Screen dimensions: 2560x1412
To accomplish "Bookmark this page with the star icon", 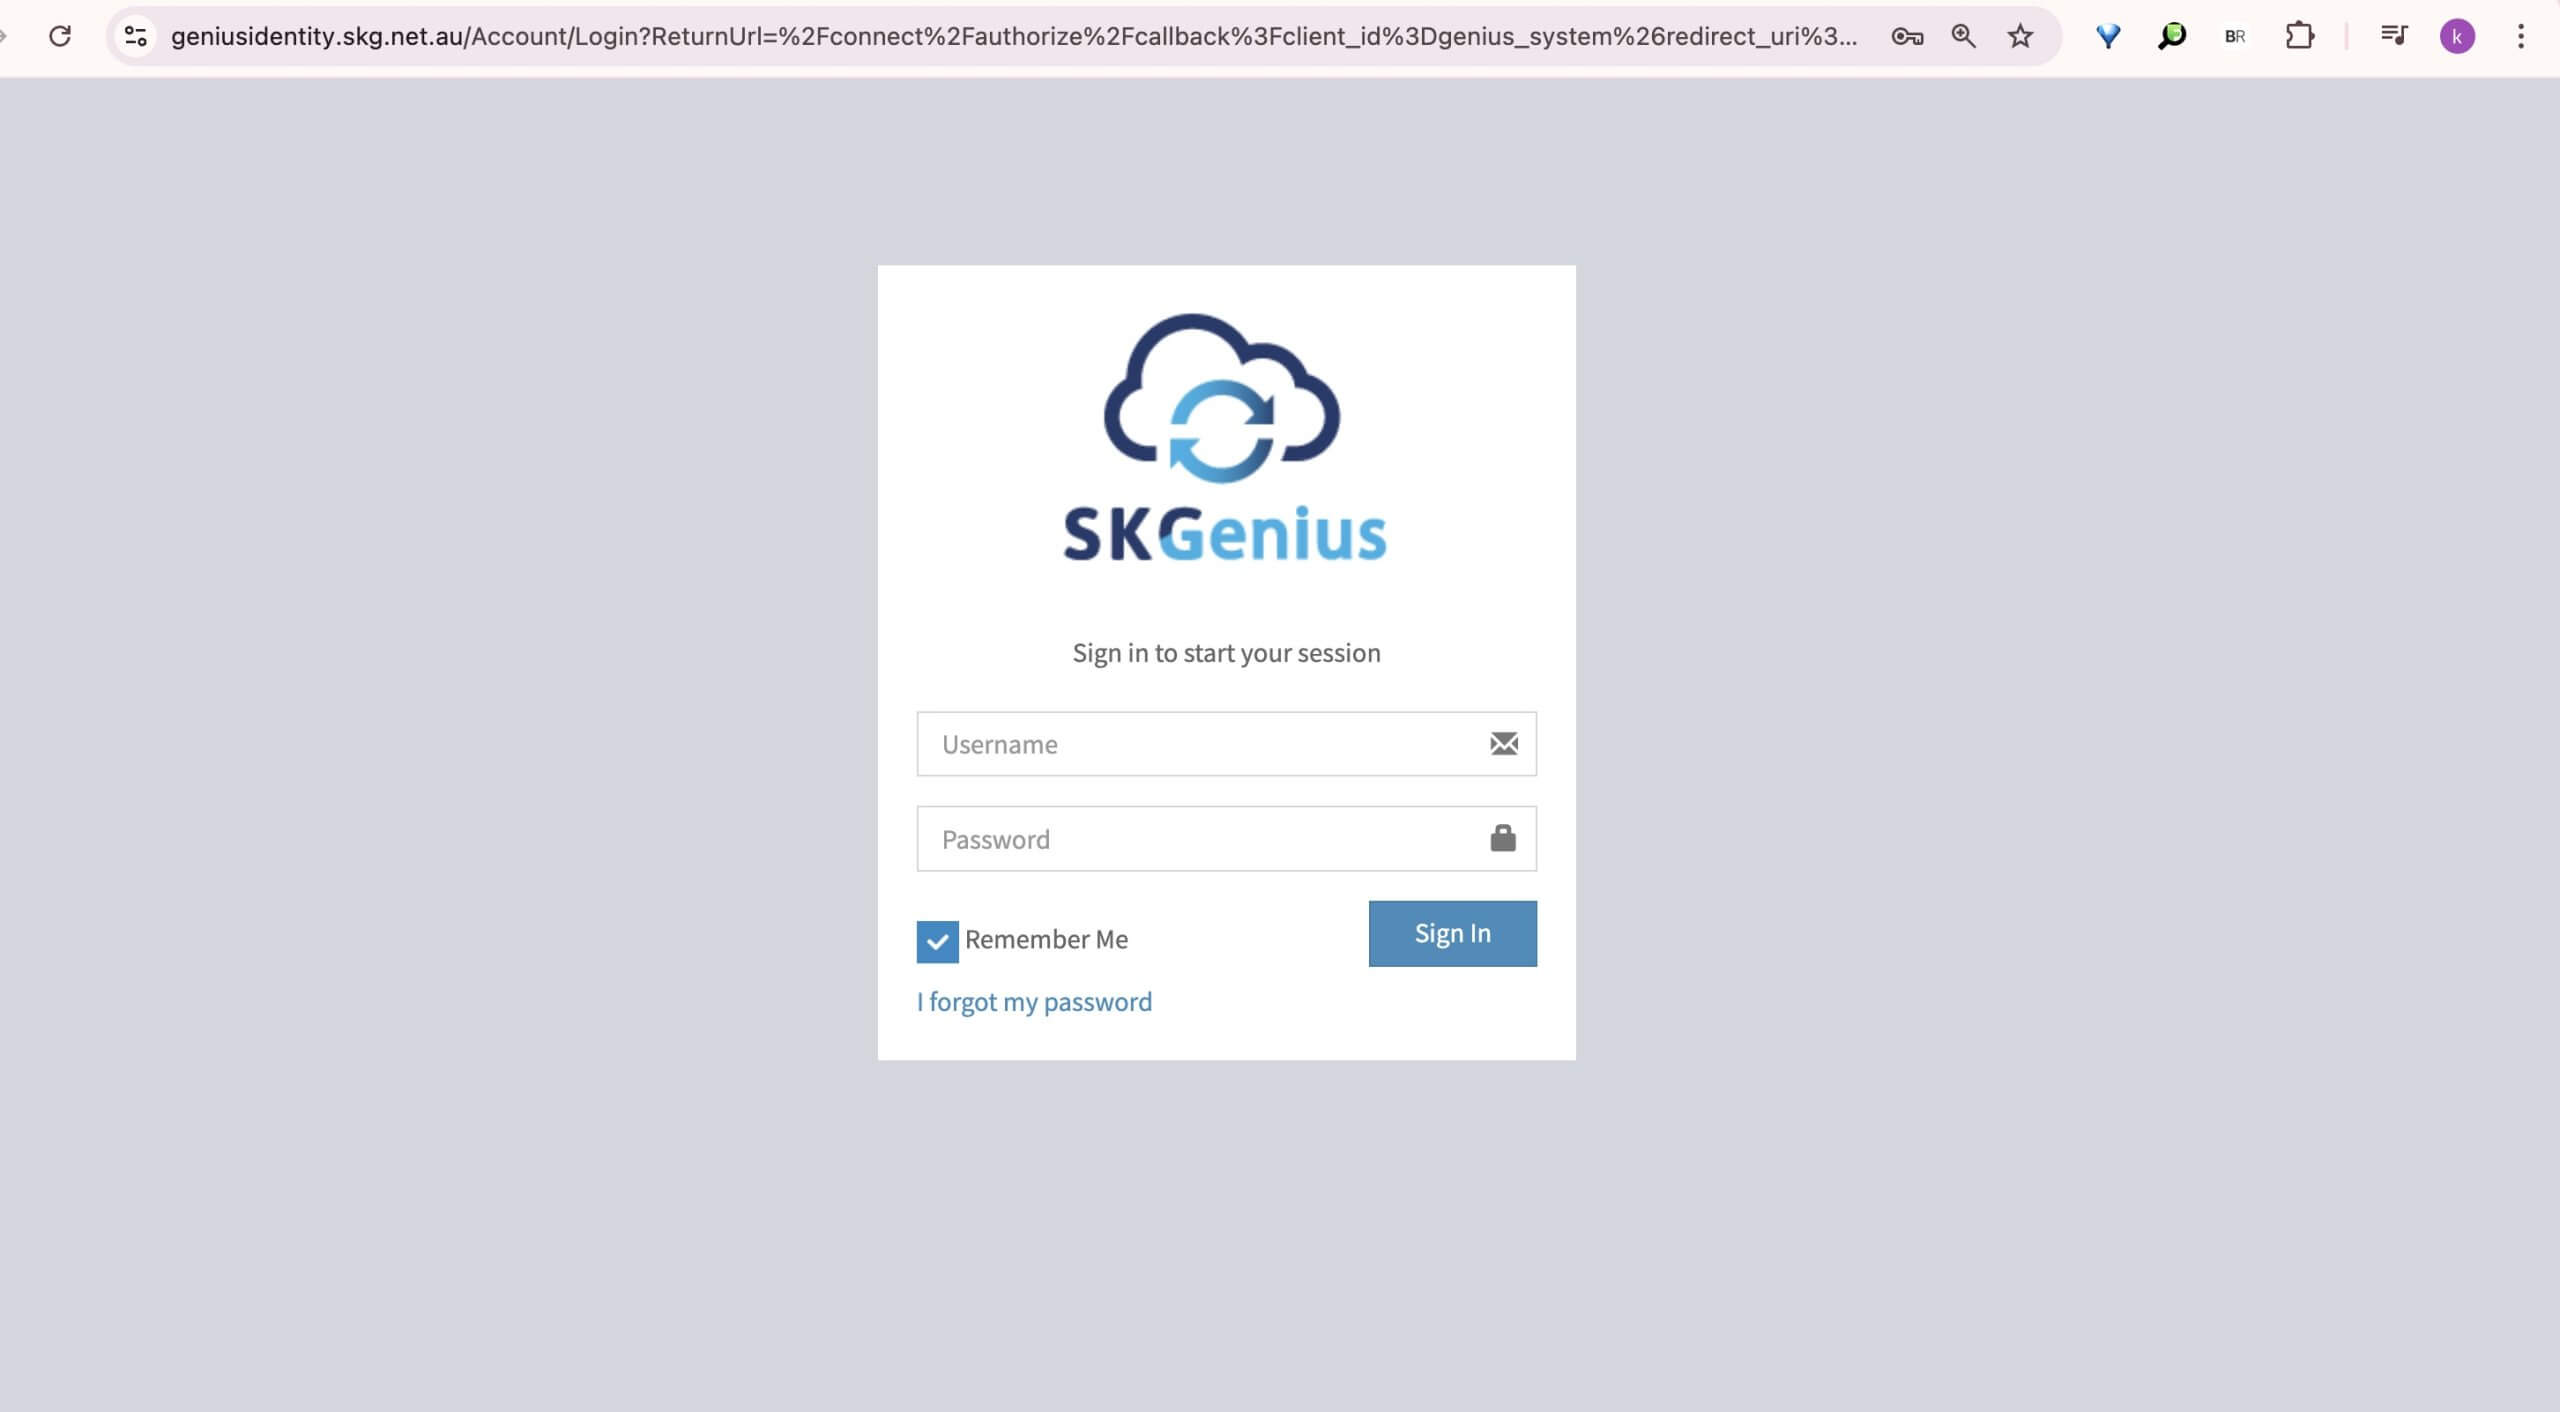I will click(2020, 36).
